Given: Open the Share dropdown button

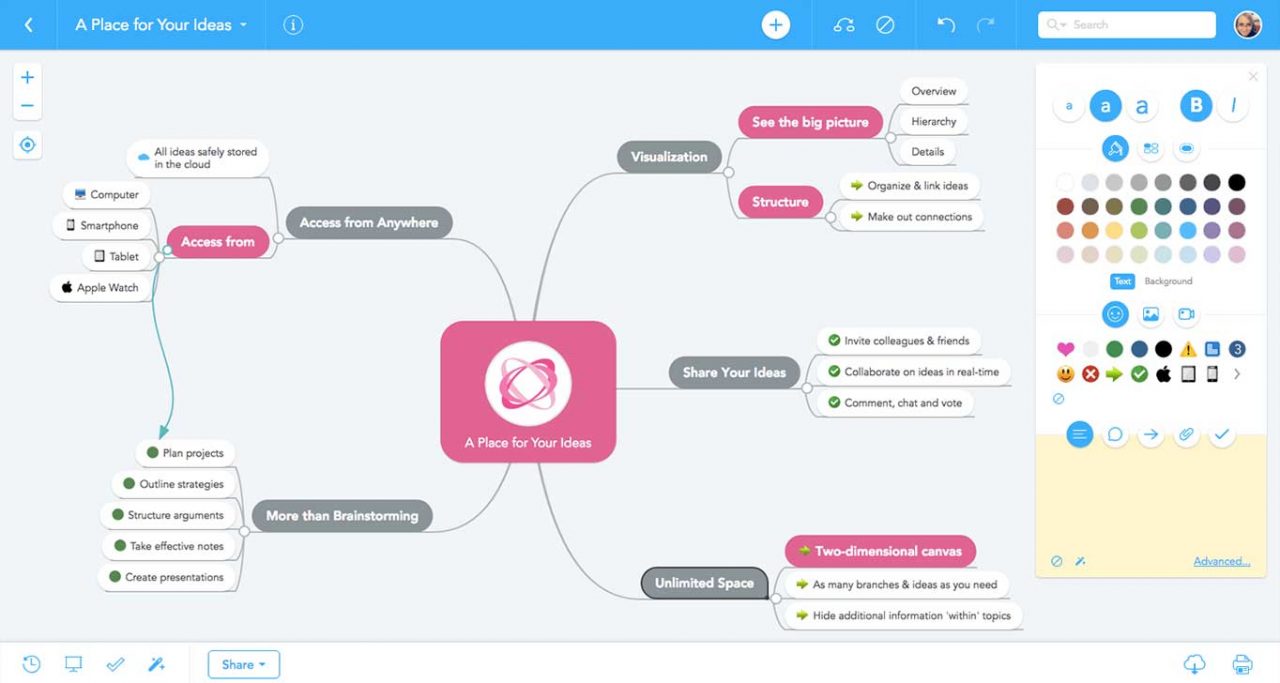Looking at the screenshot, I should 243,664.
